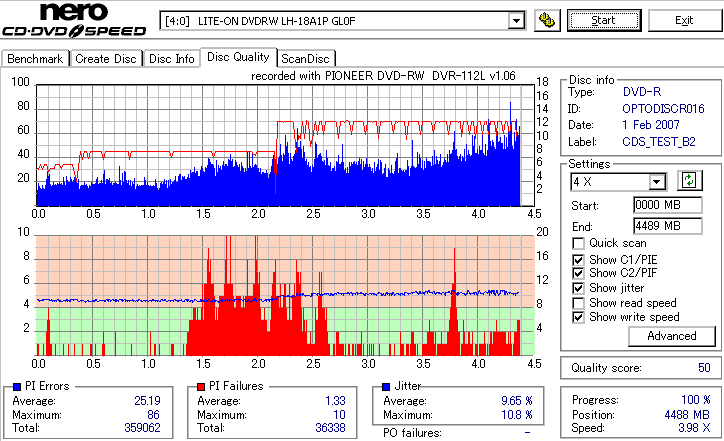This screenshot has height=441, width=724.
Task: Toggle the Show jitter checkbox
Action: [x=578, y=288]
